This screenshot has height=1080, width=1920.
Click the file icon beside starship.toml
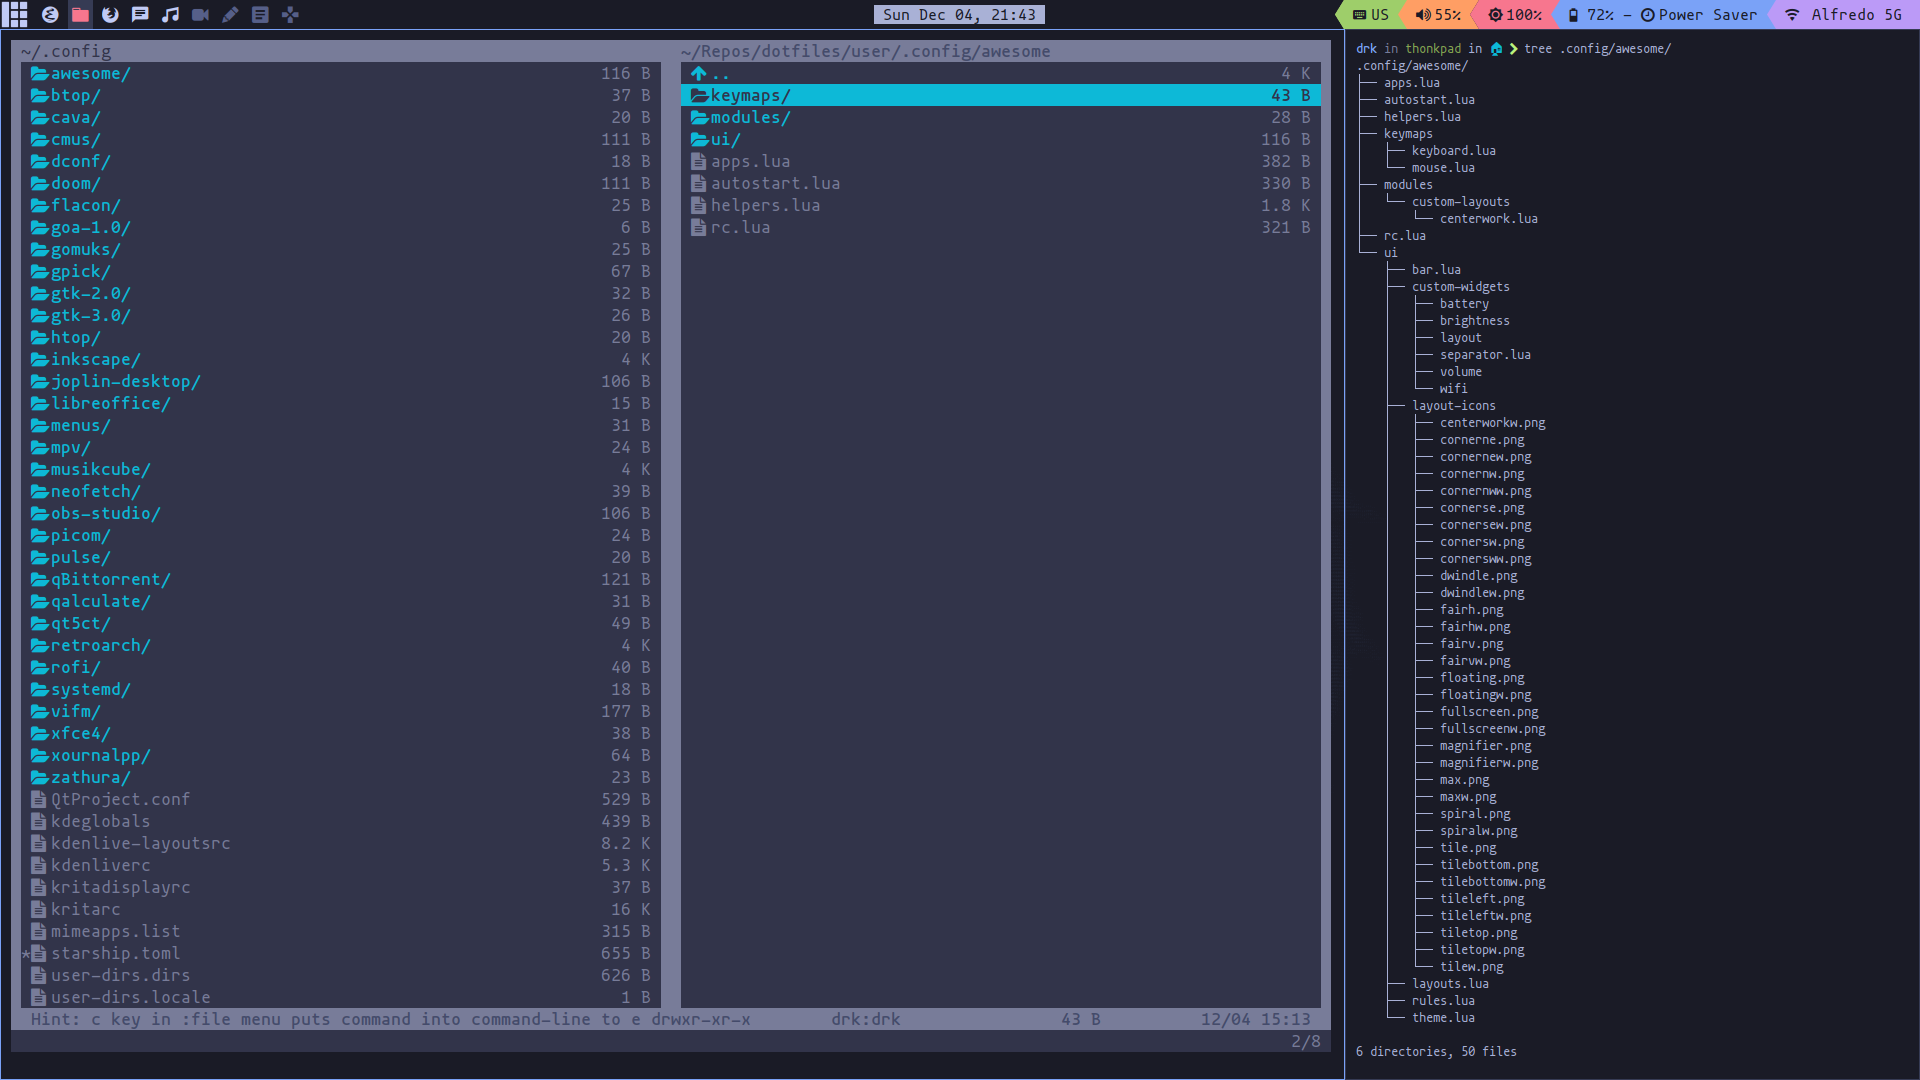tap(38, 953)
